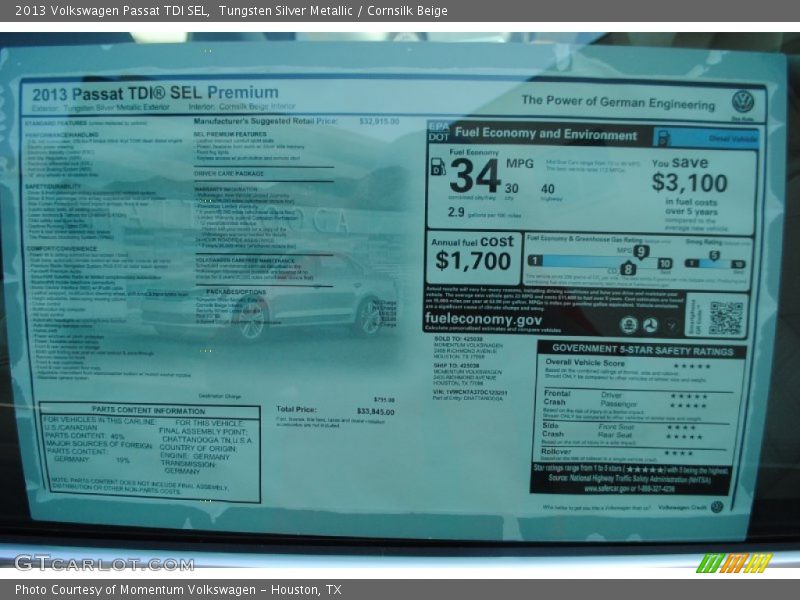Screen dimensions: 800x600
Task: Click the Smog Rating scale bar
Action: tap(714, 263)
